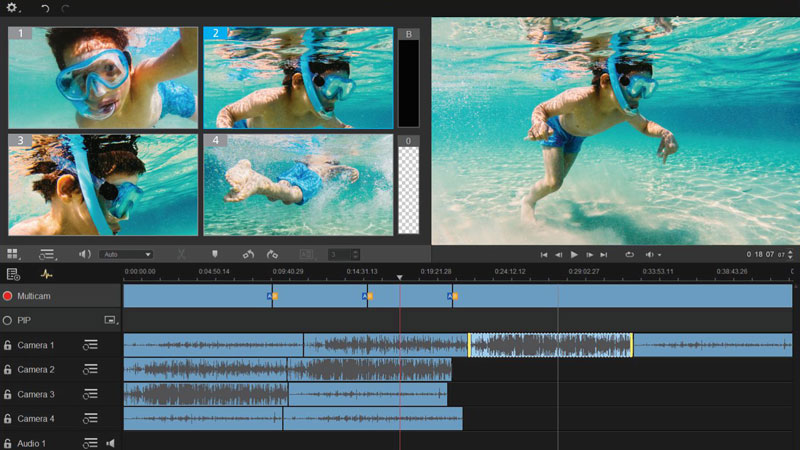
Task: Select the highlighted clip on Camera 1 track
Action: pyautogui.click(x=551, y=345)
